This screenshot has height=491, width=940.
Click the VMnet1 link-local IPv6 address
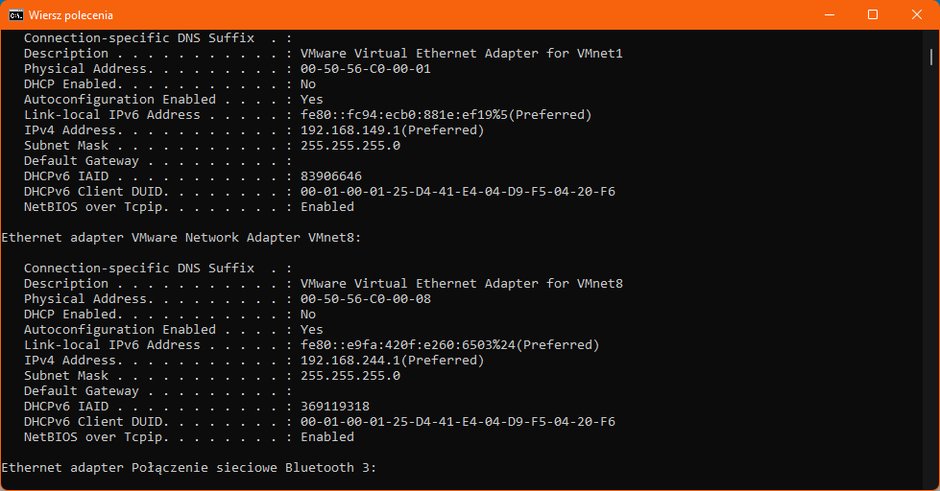(446, 115)
